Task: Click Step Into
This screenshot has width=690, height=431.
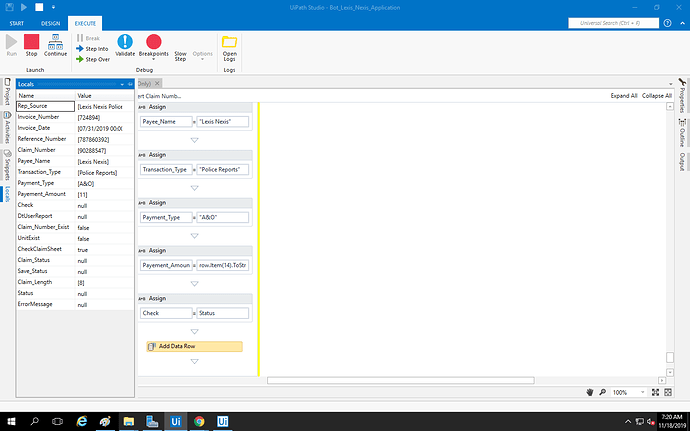Action: click(x=92, y=49)
